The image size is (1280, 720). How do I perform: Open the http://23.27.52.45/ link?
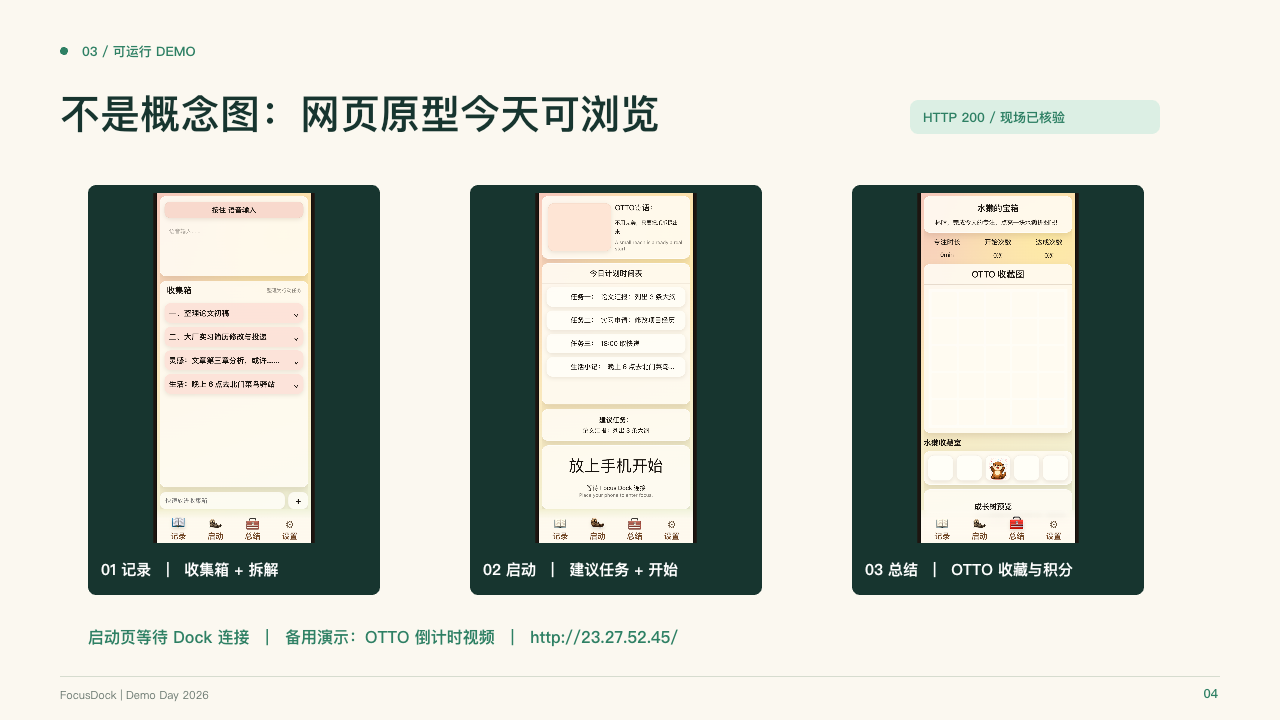click(604, 637)
